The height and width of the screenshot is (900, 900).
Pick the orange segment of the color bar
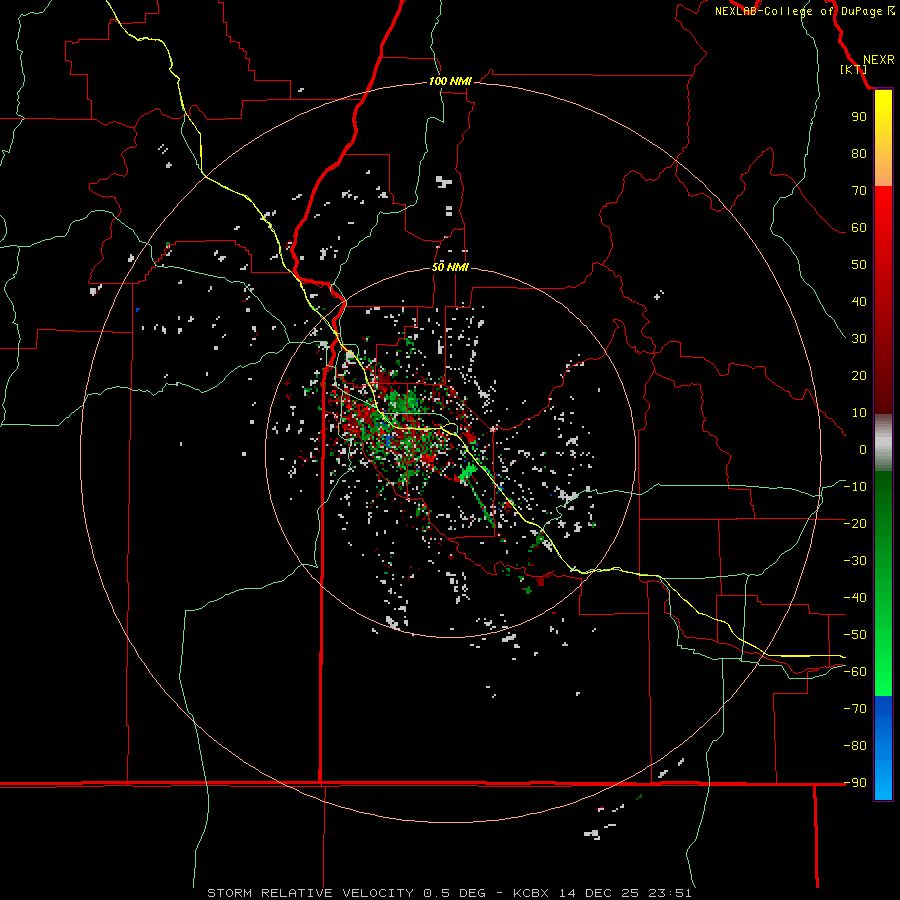point(883,170)
